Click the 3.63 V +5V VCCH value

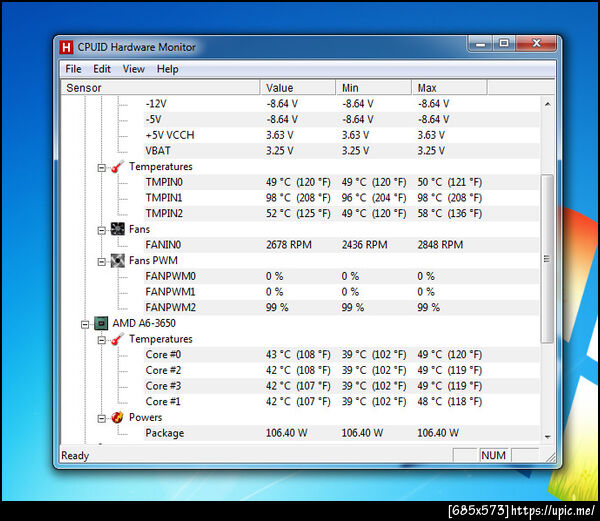pos(280,135)
